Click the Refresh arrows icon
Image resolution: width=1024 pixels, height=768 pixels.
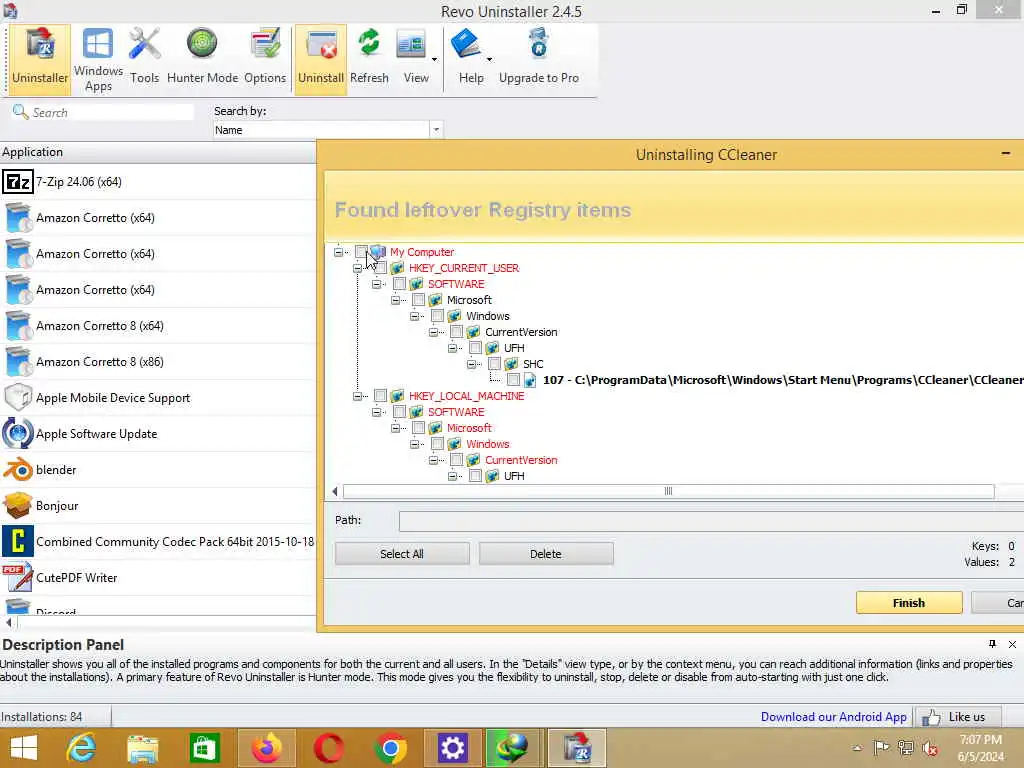click(369, 43)
